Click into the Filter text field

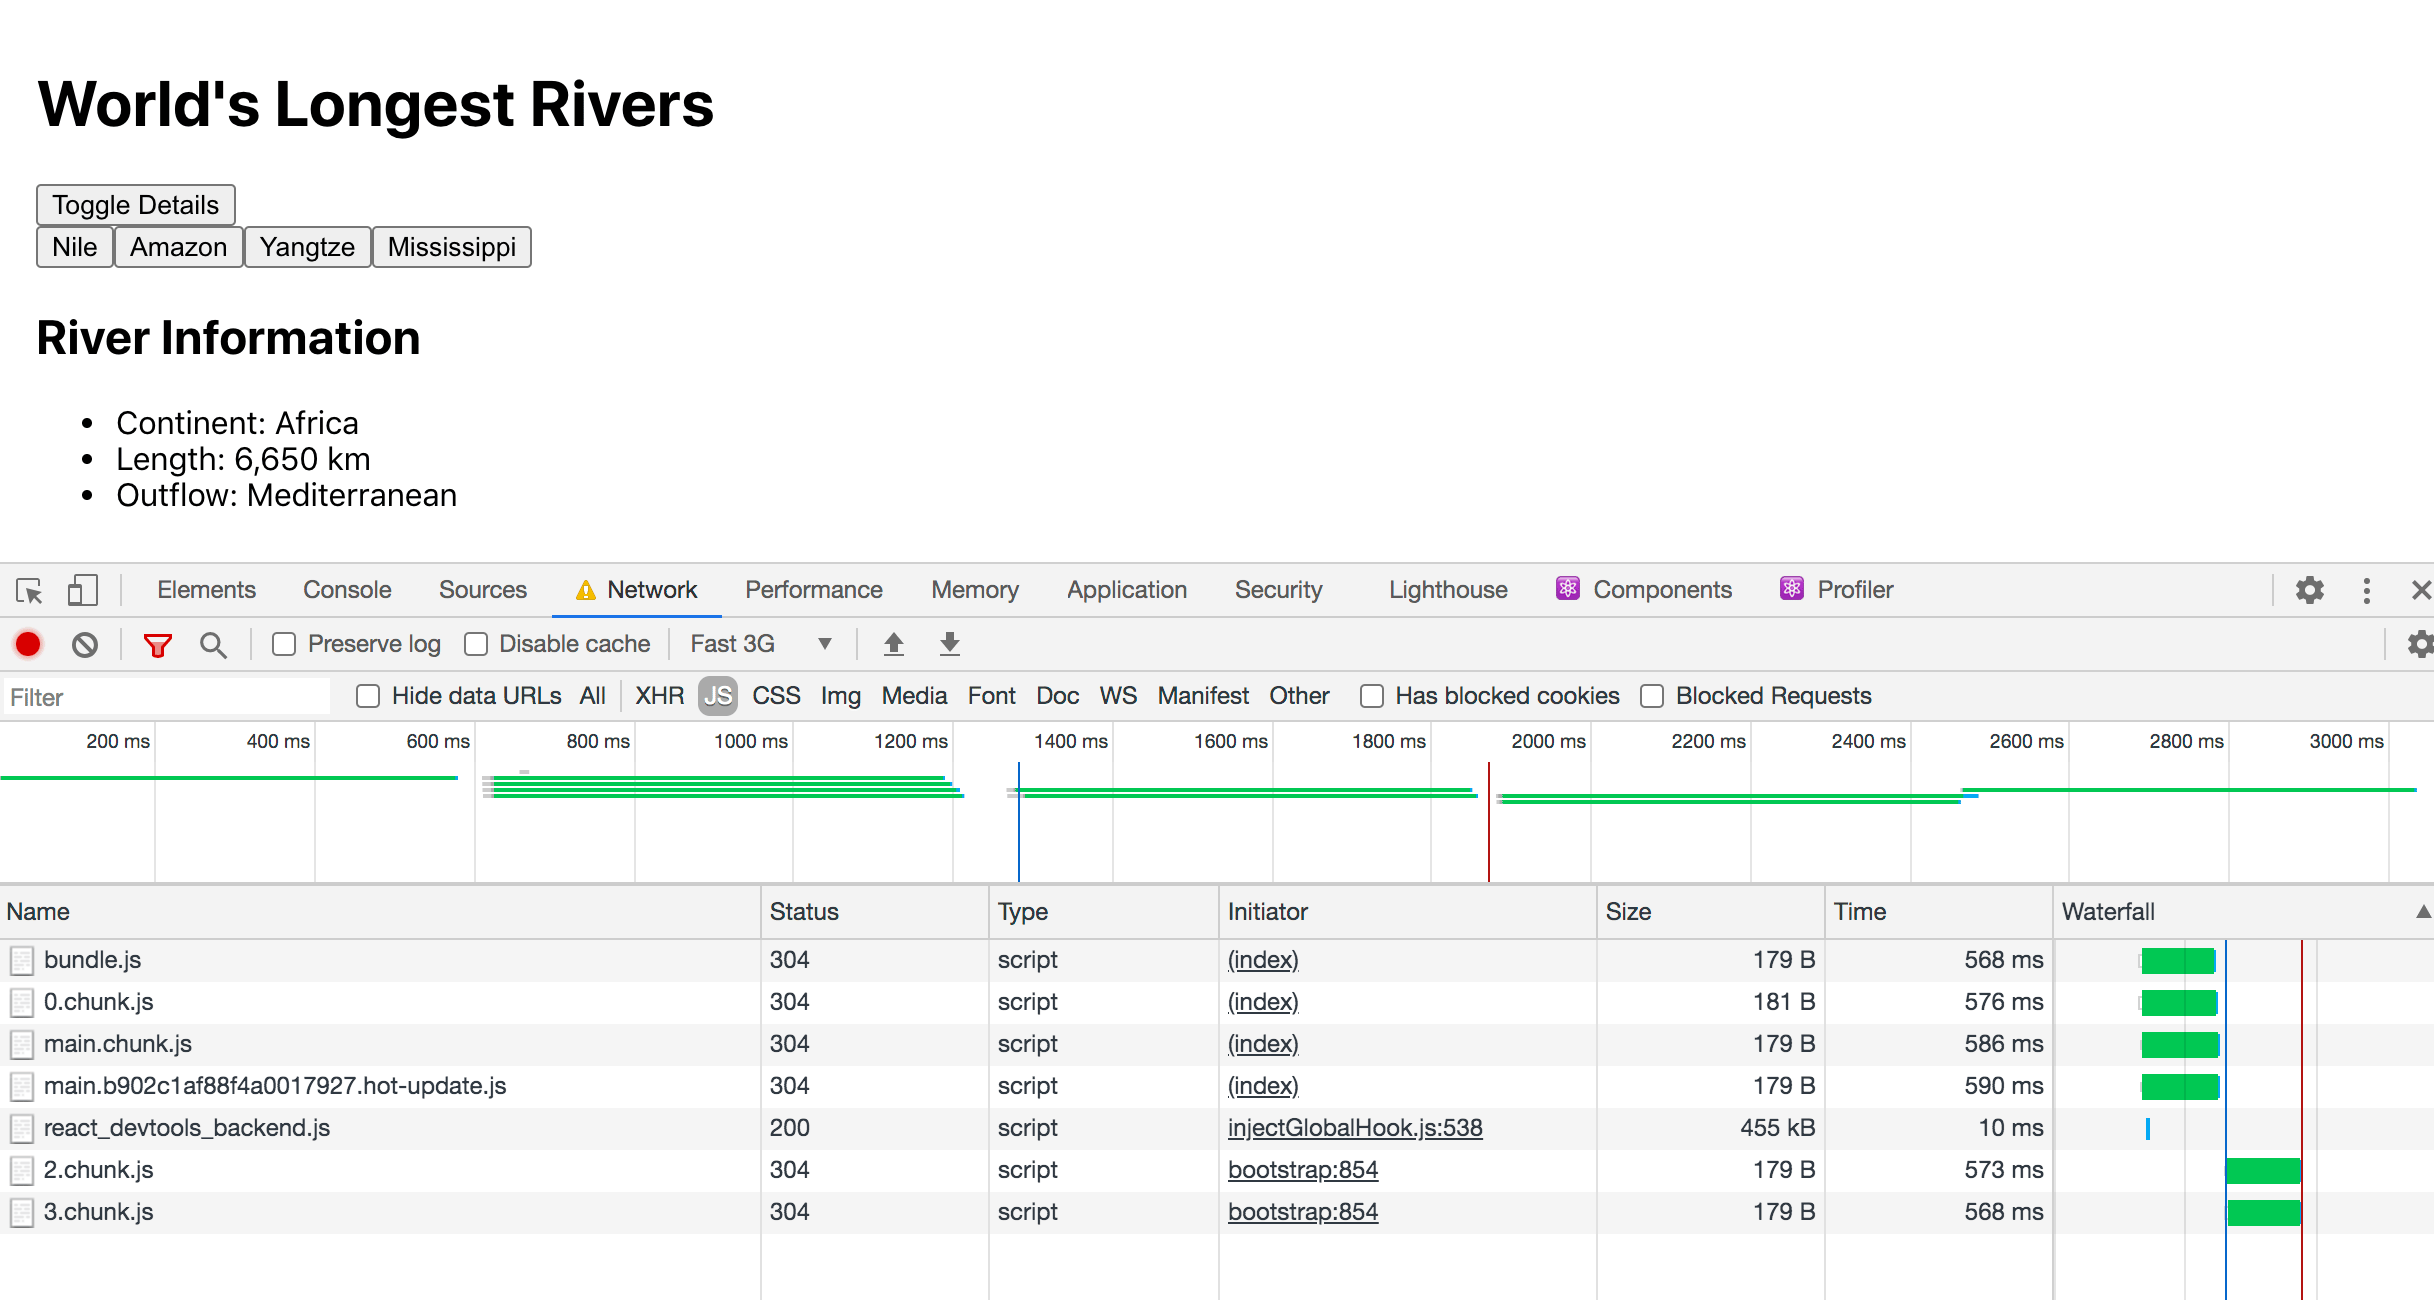[x=166, y=697]
